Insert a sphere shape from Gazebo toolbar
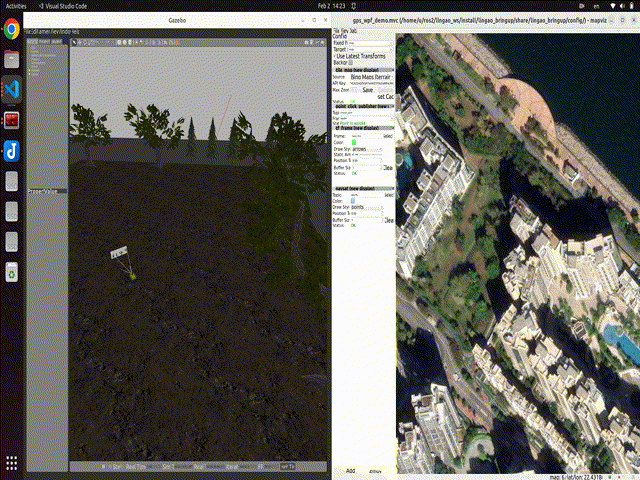640x480 pixels. [x=124, y=42]
